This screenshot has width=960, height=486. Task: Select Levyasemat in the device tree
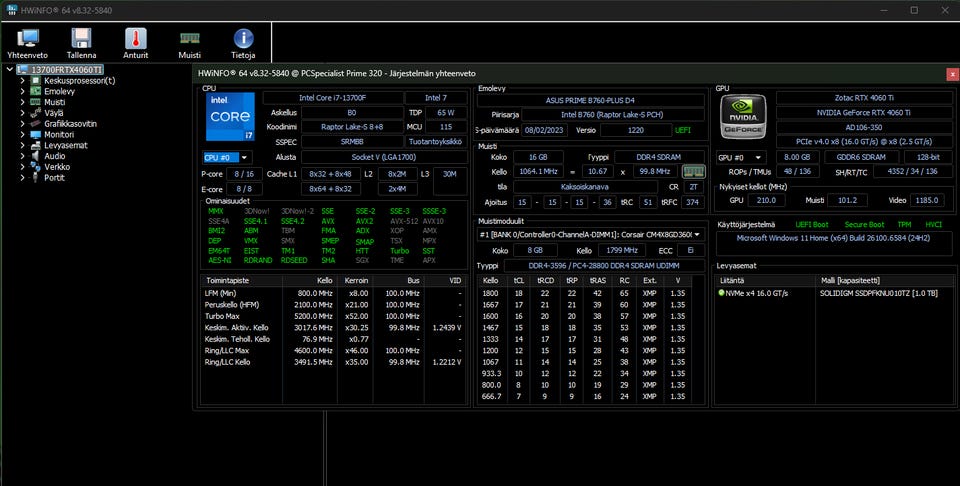pos(65,145)
